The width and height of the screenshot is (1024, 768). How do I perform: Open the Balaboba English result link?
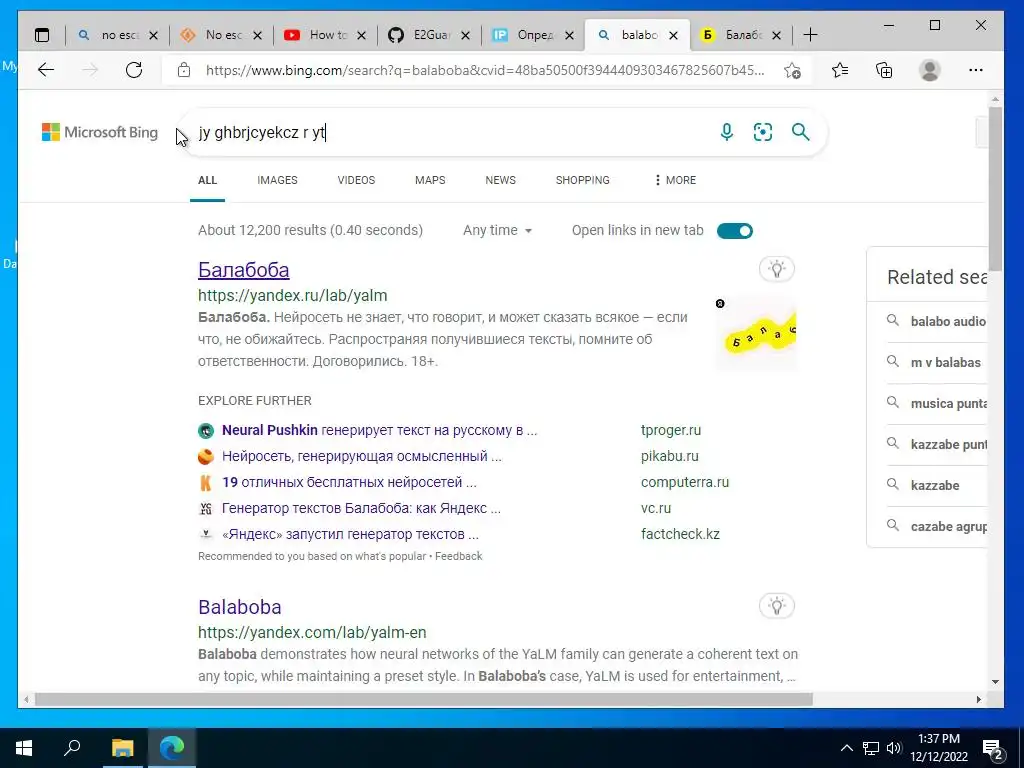click(240, 607)
